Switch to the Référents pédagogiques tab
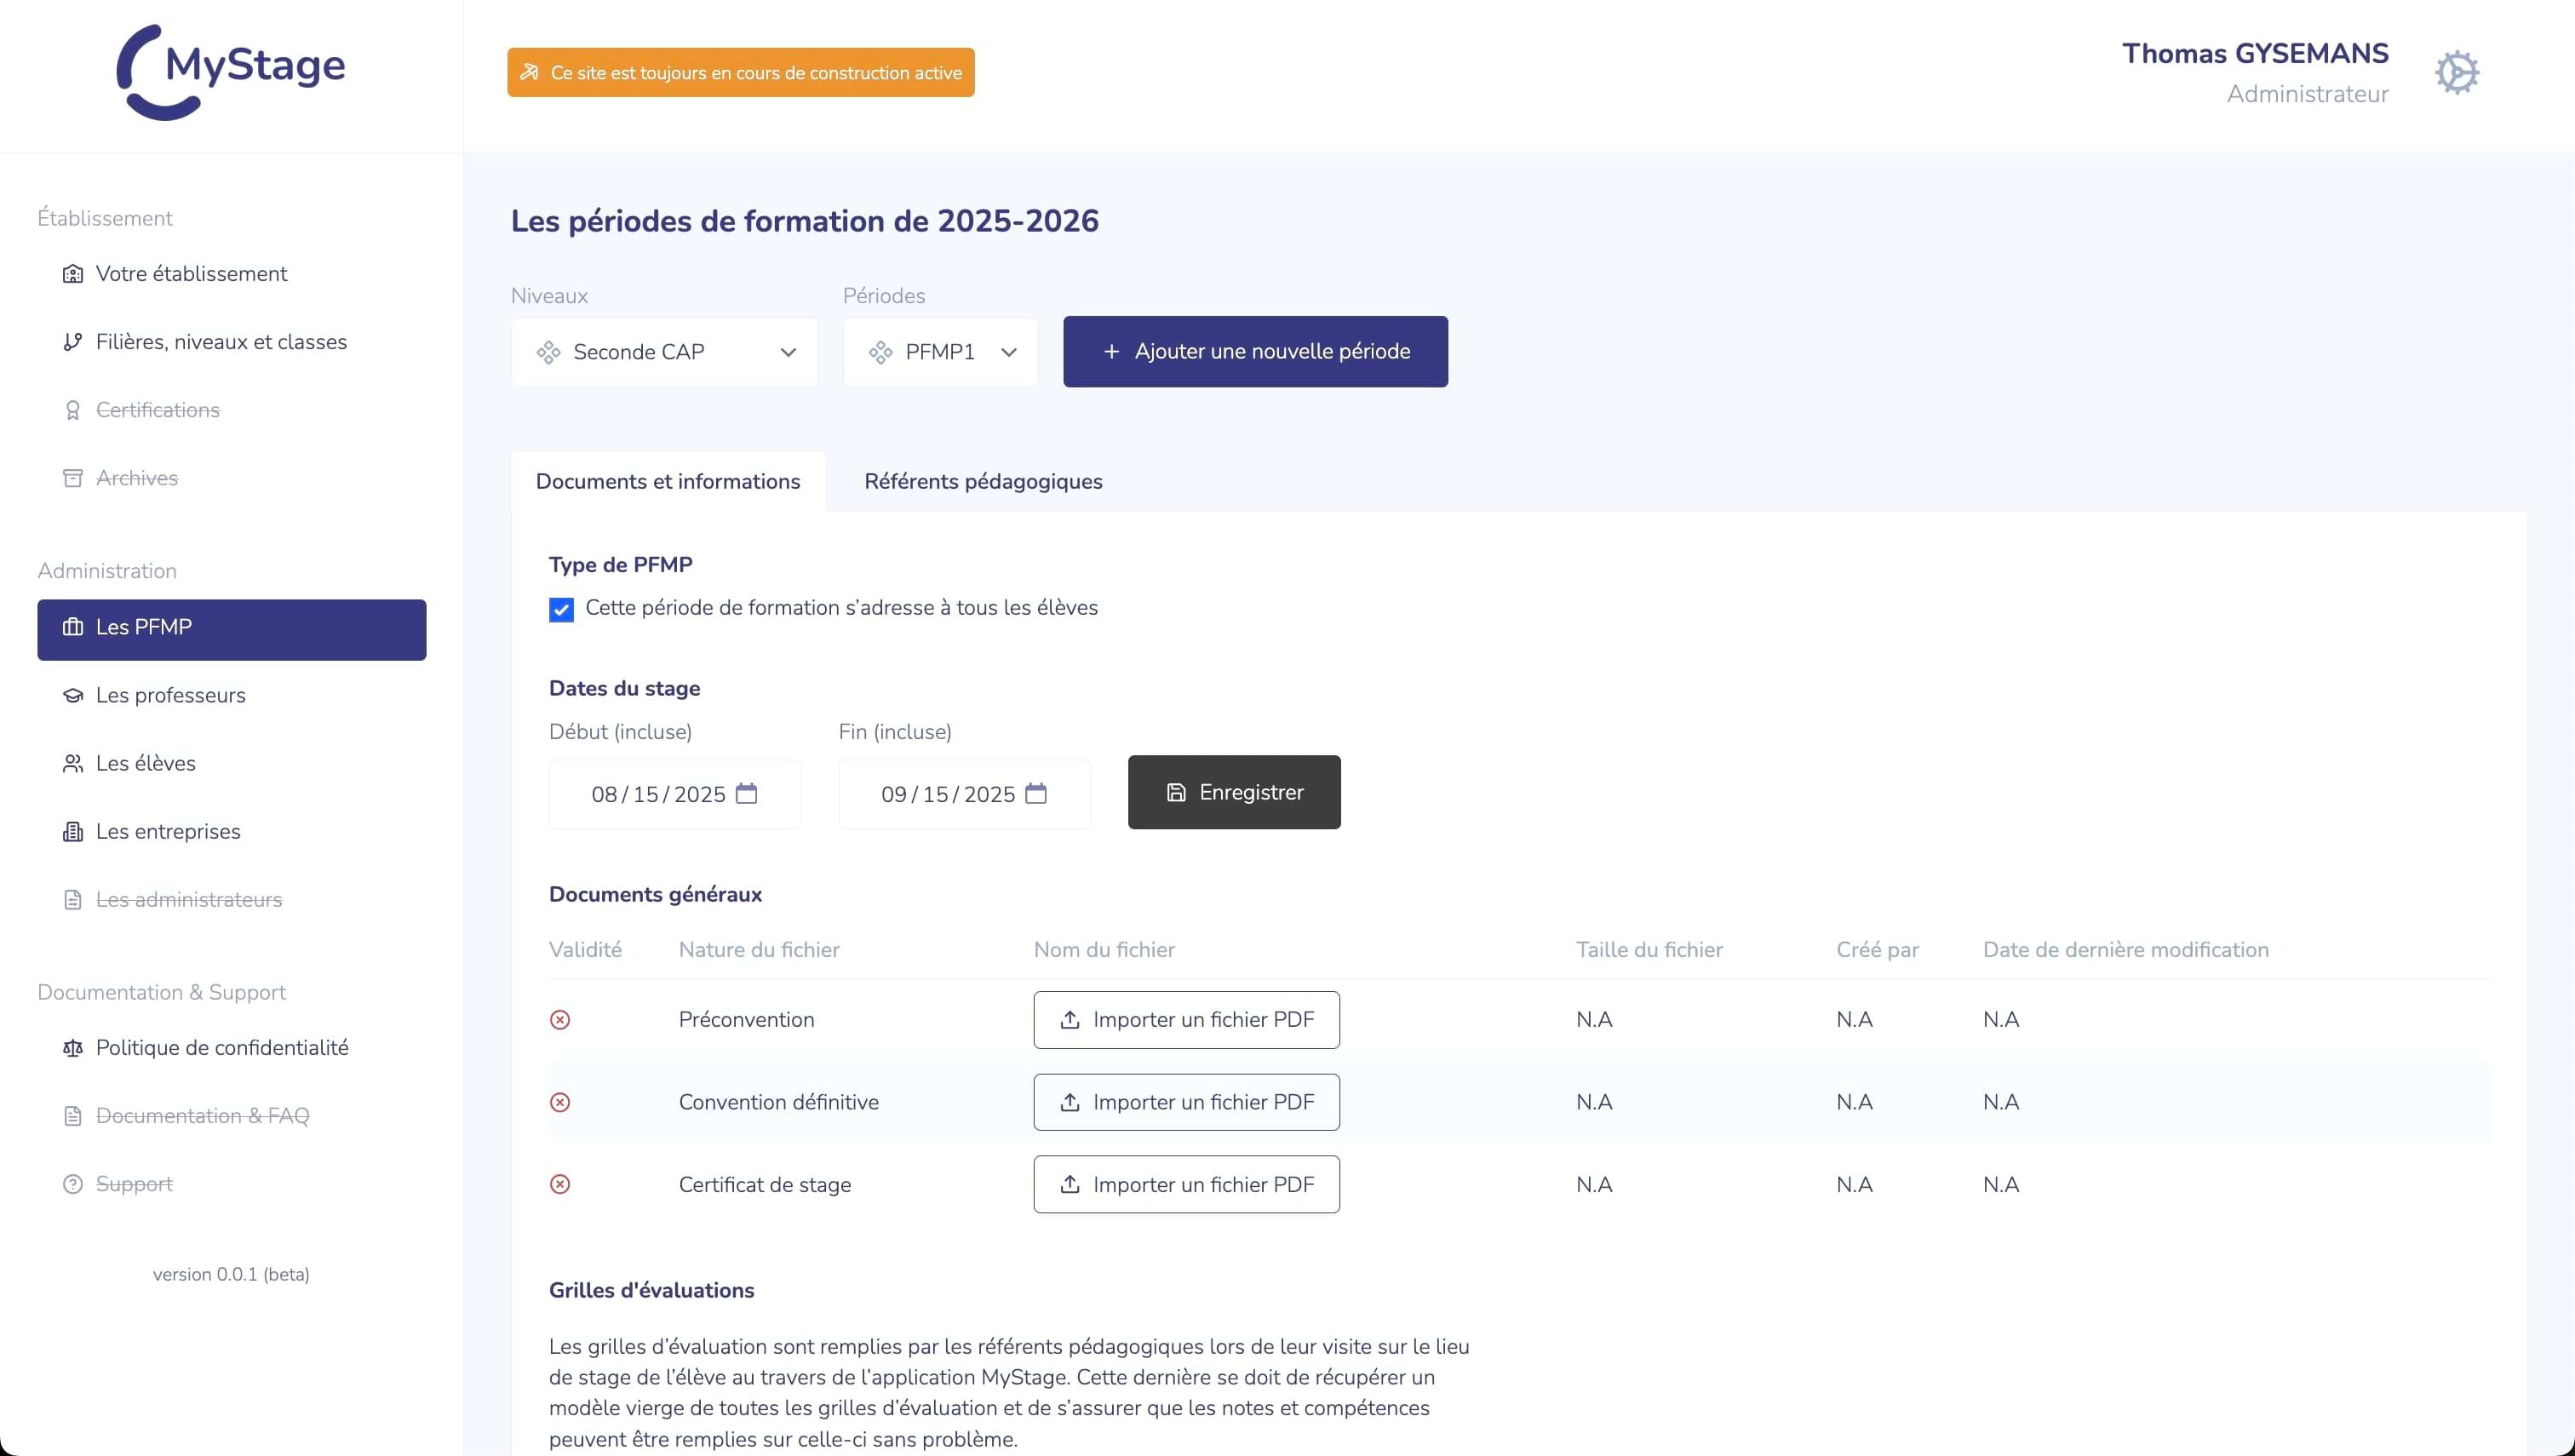 click(983, 481)
